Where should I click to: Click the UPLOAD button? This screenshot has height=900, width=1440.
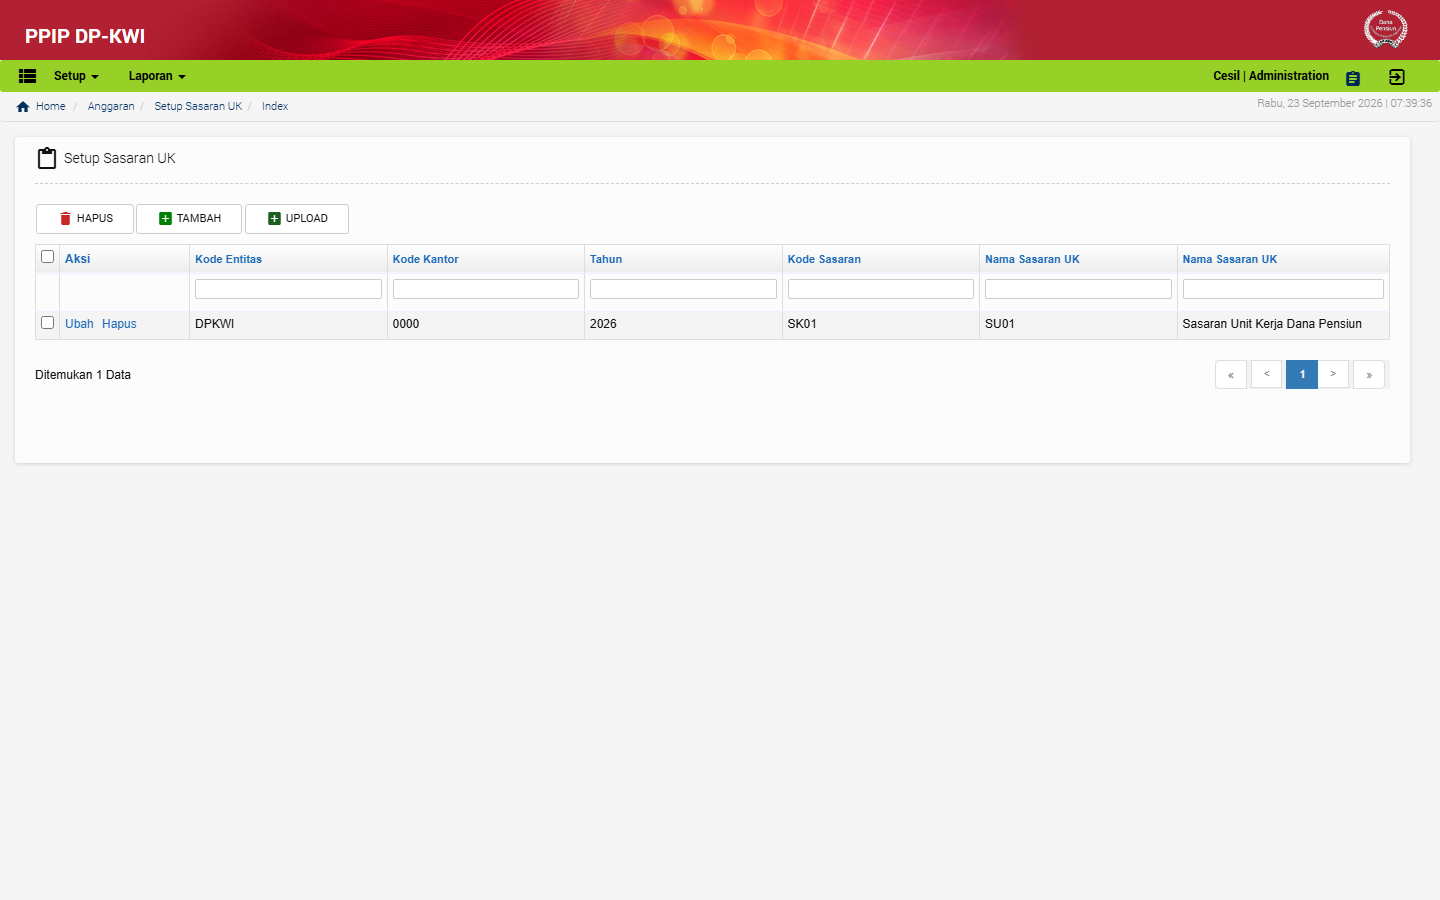click(297, 219)
